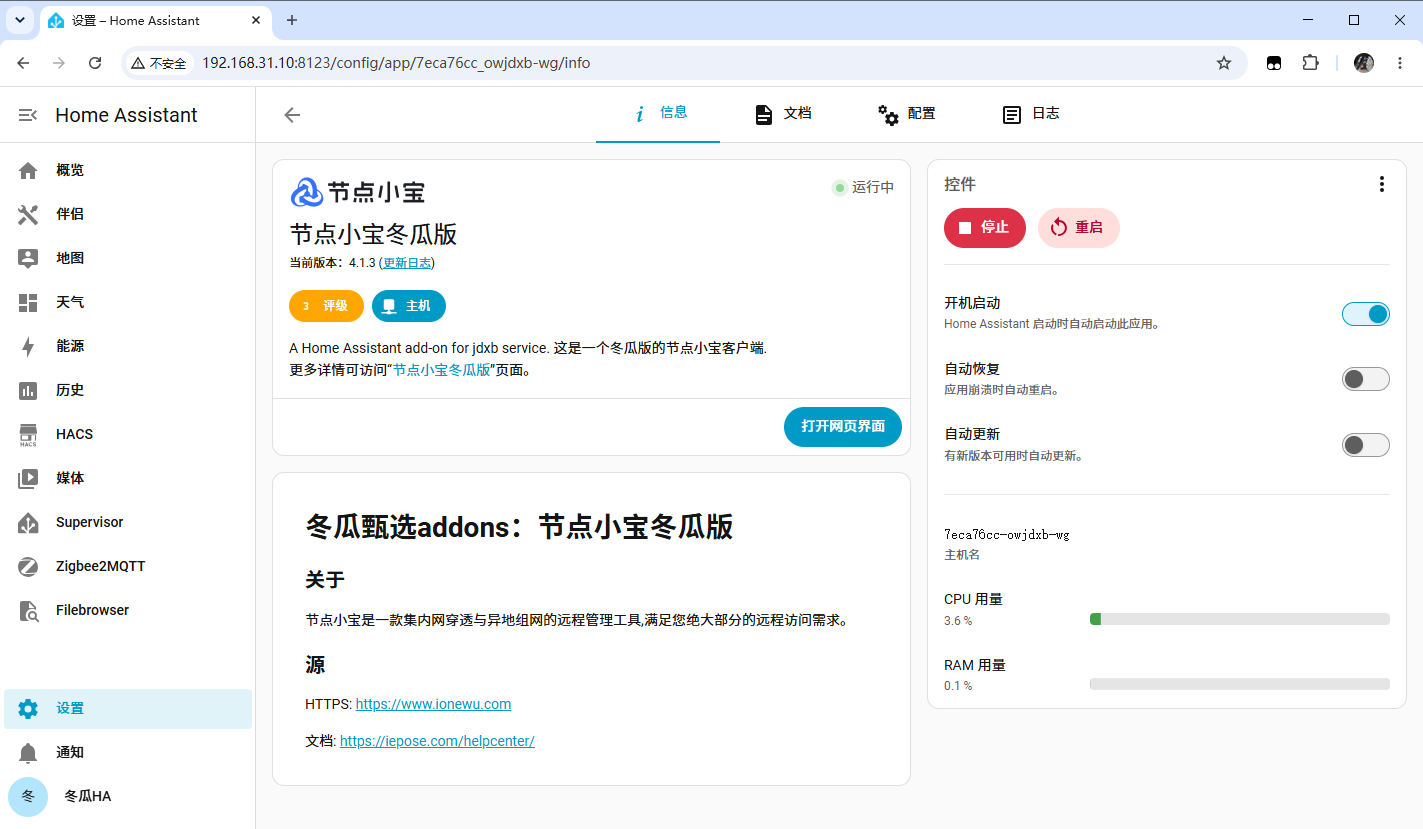The width and height of the screenshot is (1423, 829).
Task: Open the 控件 three-dot overflow menu
Action: [x=1382, y=184]
